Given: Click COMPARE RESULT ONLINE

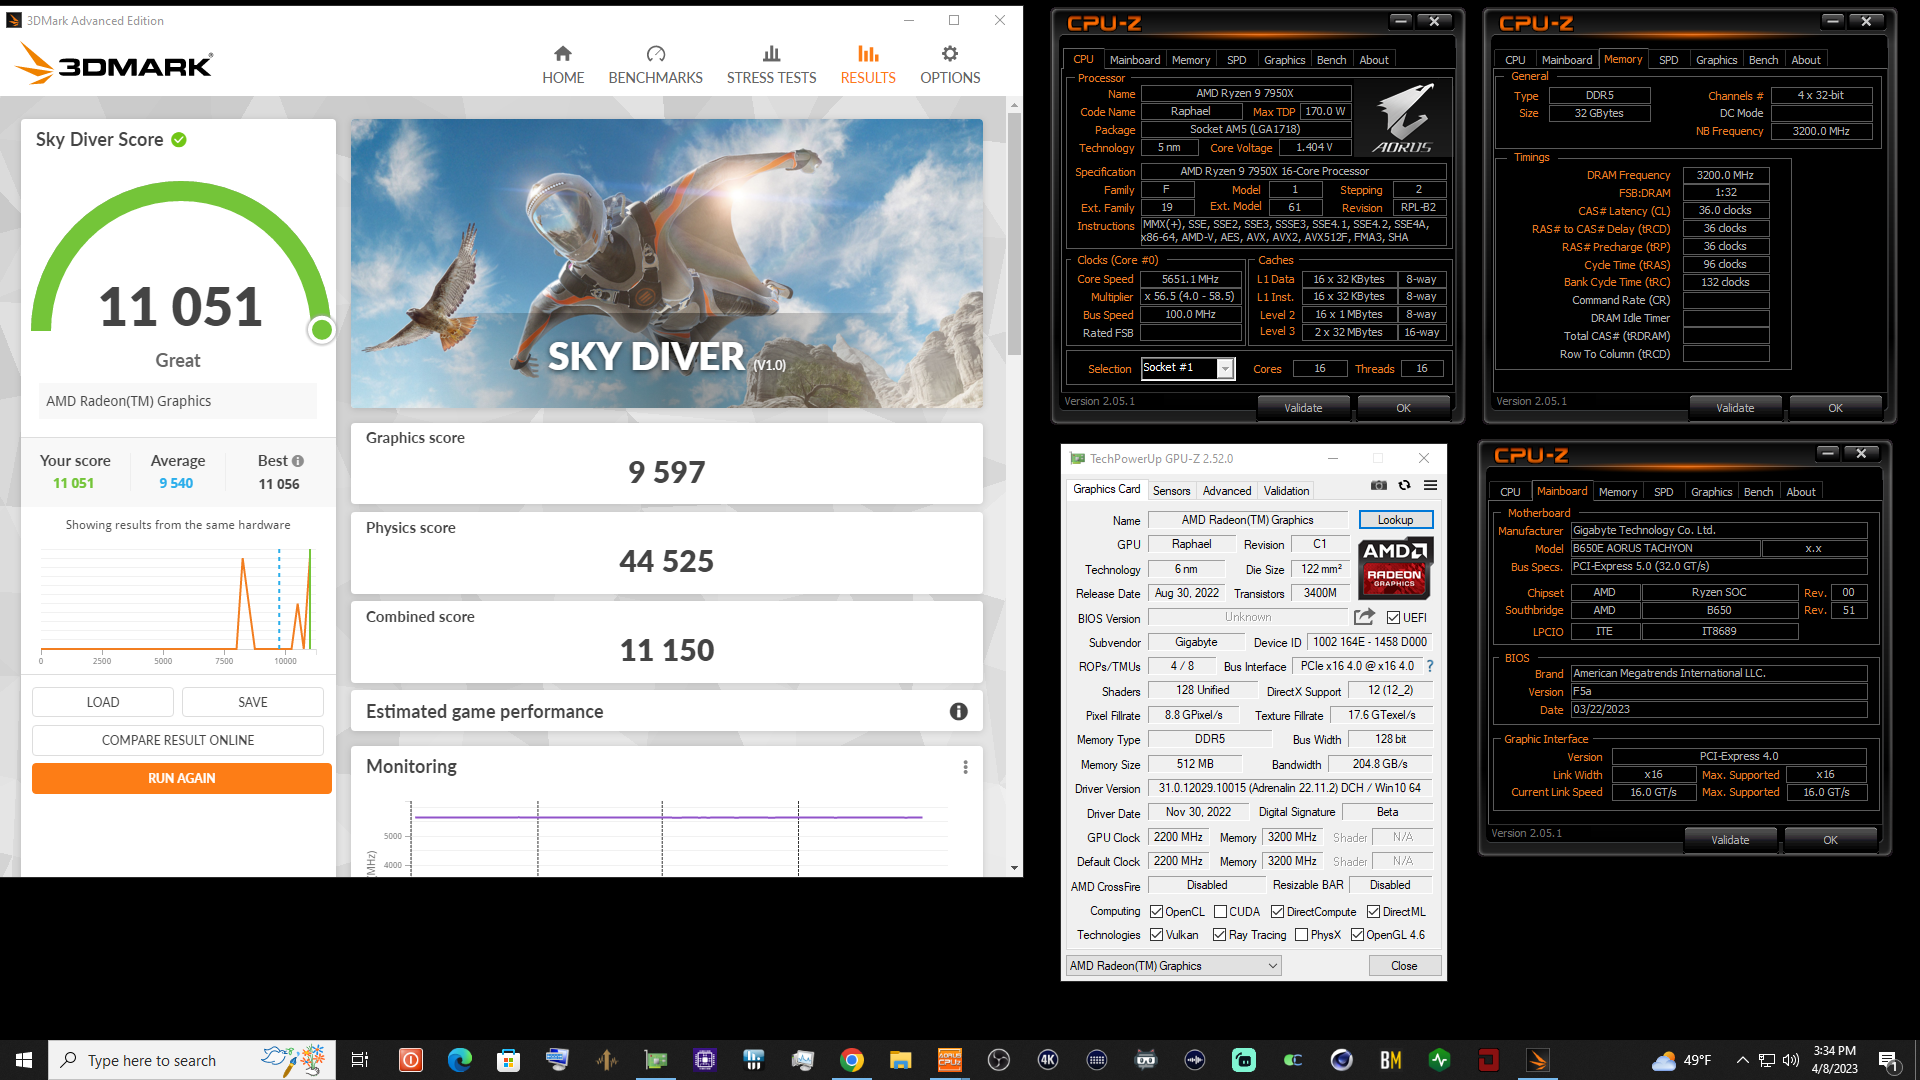Looking at the screenshot, I should [x=178, y=740].
